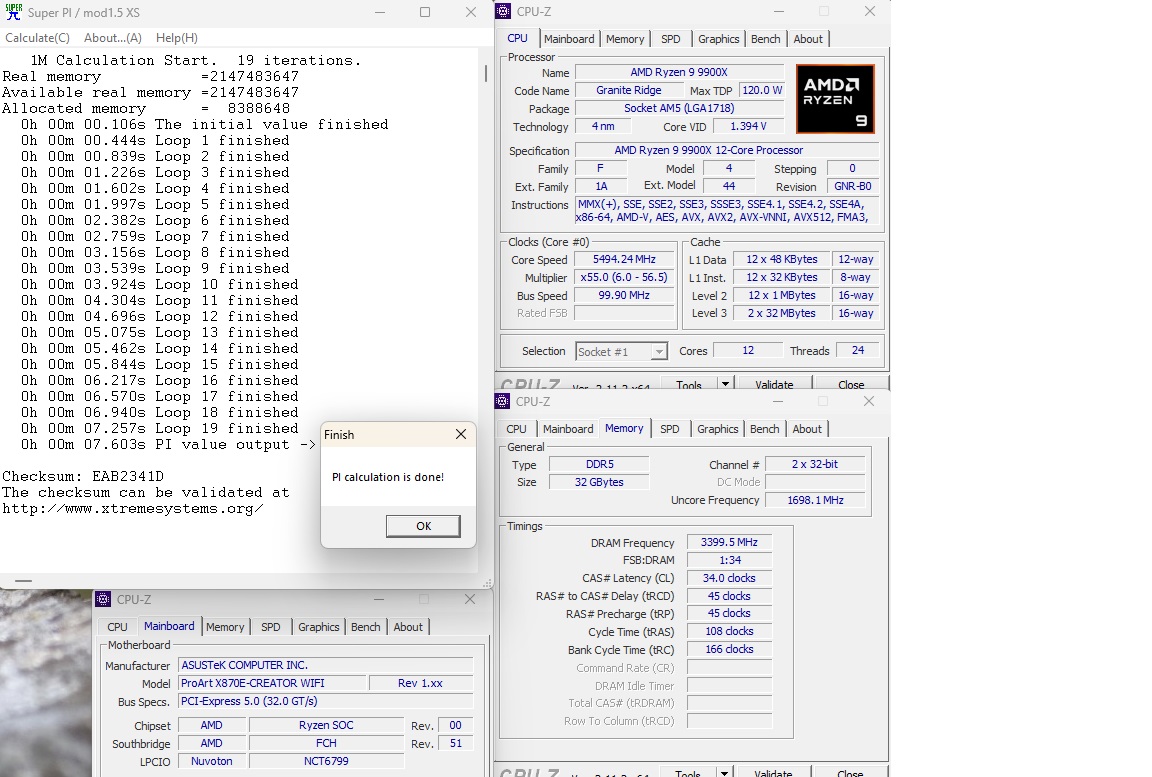Click Multiplier value x55.0 (6.0 - 56.5)
Image resolution: width=1152 pixels, height=777 pixels.
point(624,278)
